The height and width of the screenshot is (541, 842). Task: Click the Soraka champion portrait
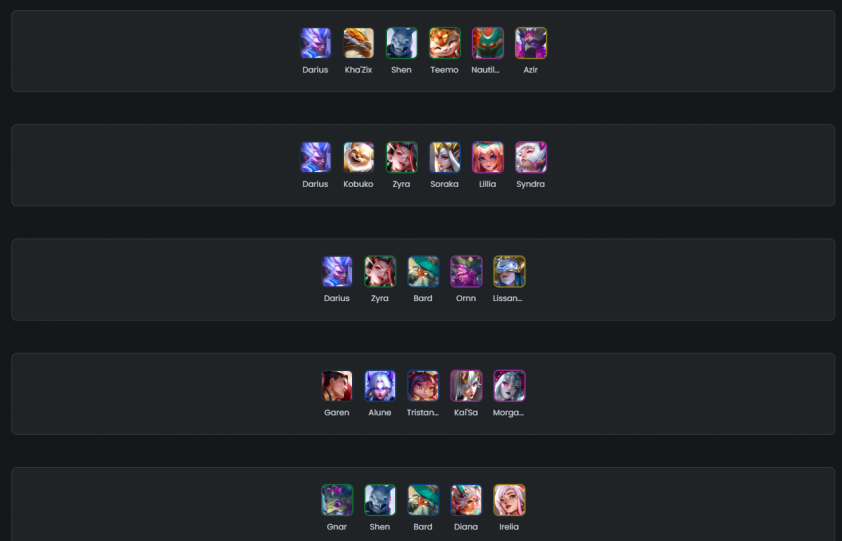(444, 157)
